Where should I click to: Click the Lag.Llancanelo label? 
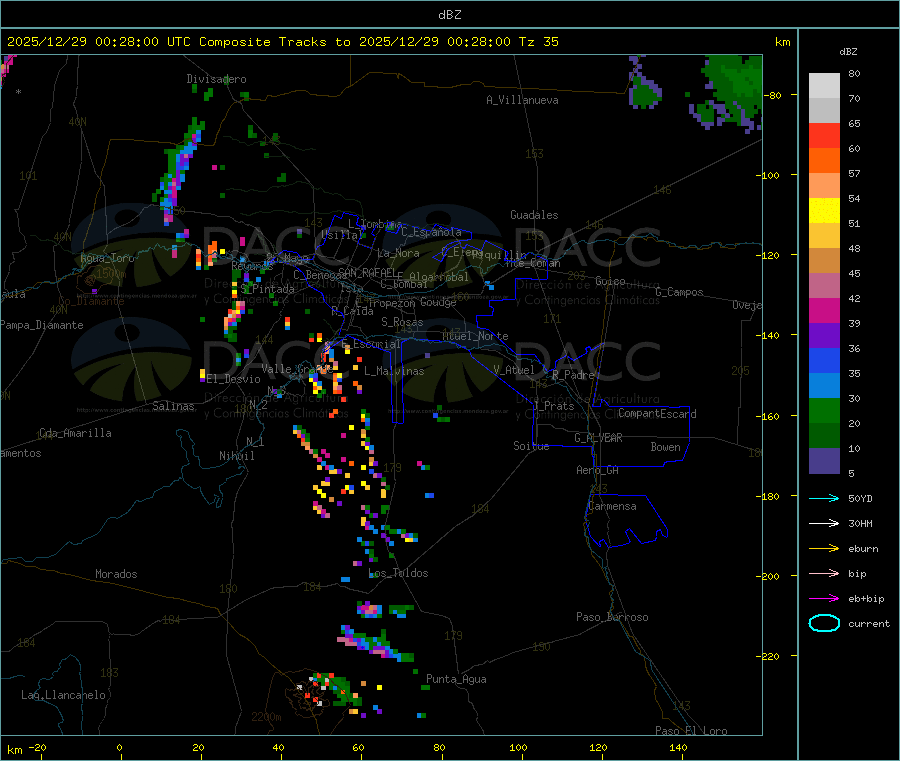63,695
